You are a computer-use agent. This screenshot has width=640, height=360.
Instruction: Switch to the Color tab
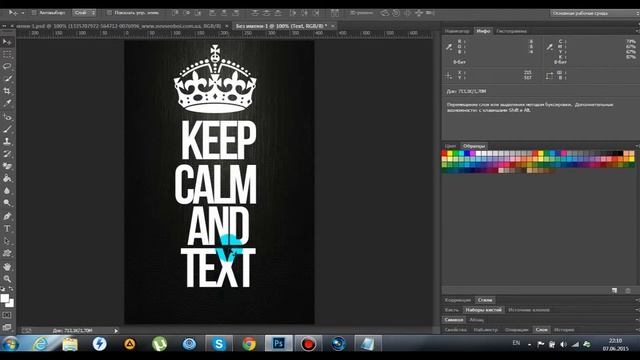point(450,146)
